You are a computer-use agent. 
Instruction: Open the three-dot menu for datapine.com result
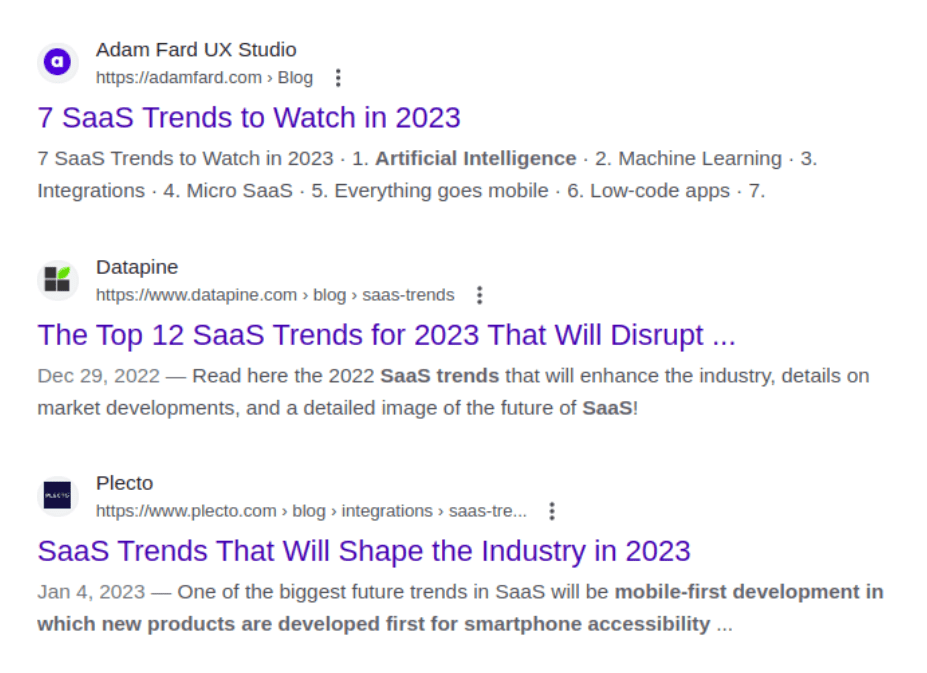pyautogui.click(x=480, y=295)
